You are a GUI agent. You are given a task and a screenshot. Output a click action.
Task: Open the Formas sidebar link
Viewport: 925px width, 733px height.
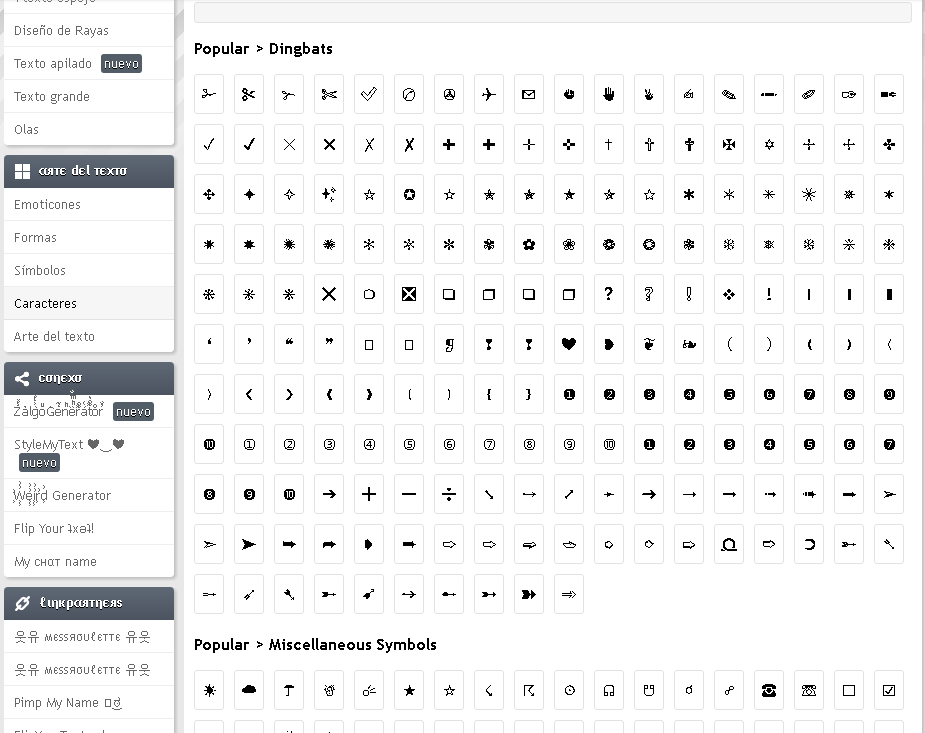click(x=35, y=237)
